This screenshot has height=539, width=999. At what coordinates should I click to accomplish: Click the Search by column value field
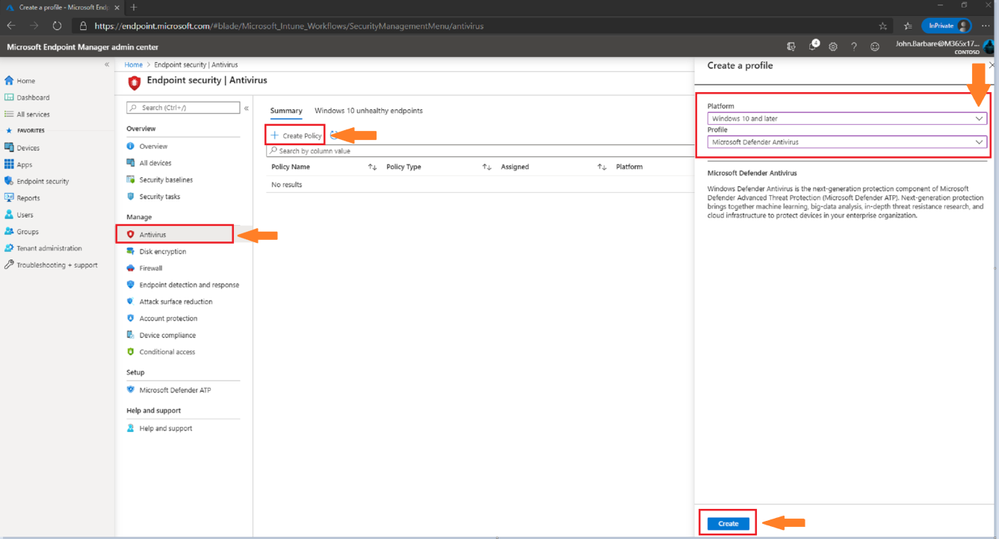(x=480, y=151)
